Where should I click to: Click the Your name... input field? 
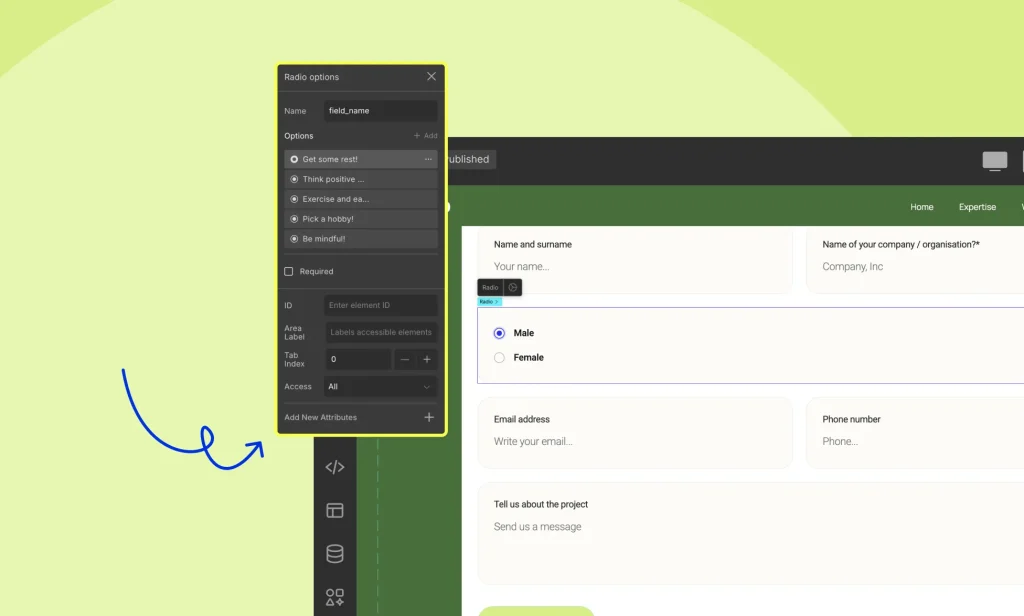(635, 267)
